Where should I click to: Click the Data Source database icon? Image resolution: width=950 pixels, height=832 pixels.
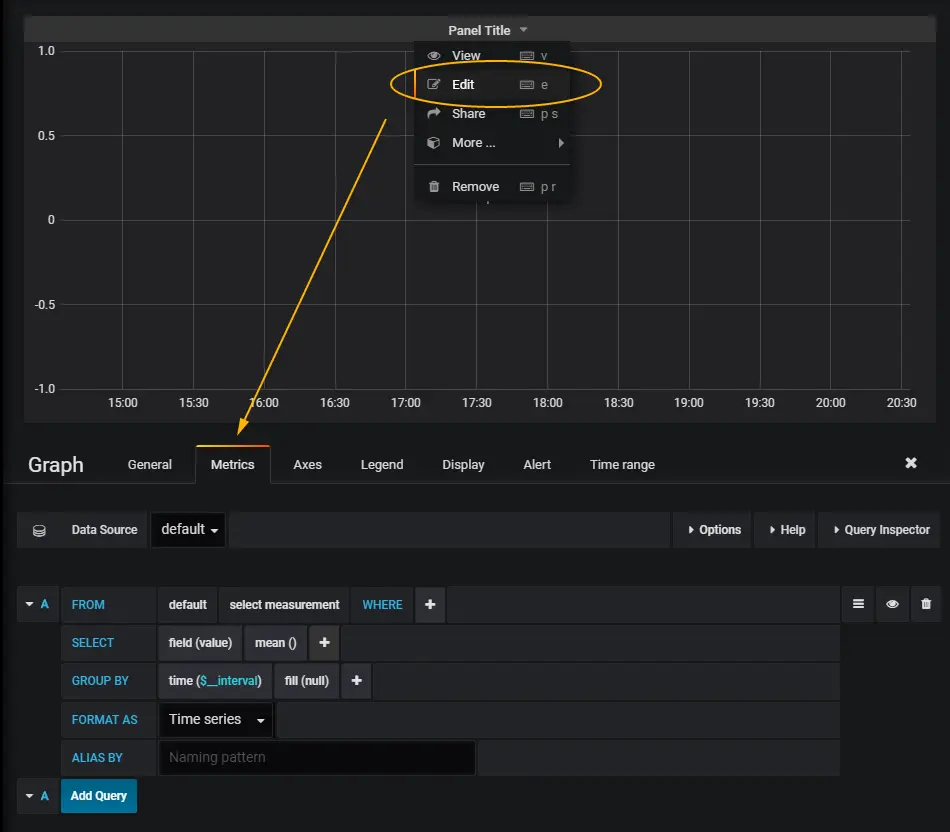pos(39,530)
